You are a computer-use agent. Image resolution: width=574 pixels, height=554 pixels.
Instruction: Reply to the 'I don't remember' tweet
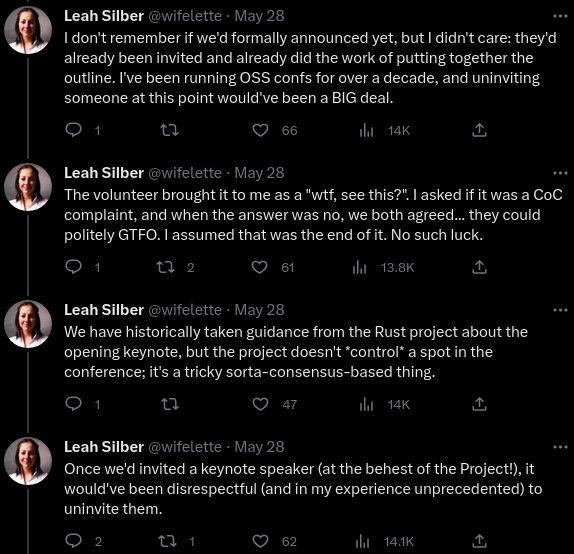pos(73,130)
